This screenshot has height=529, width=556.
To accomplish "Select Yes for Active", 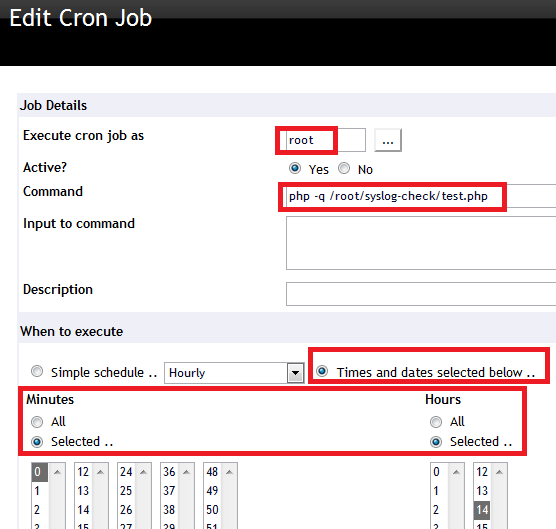I will point(295,168).
